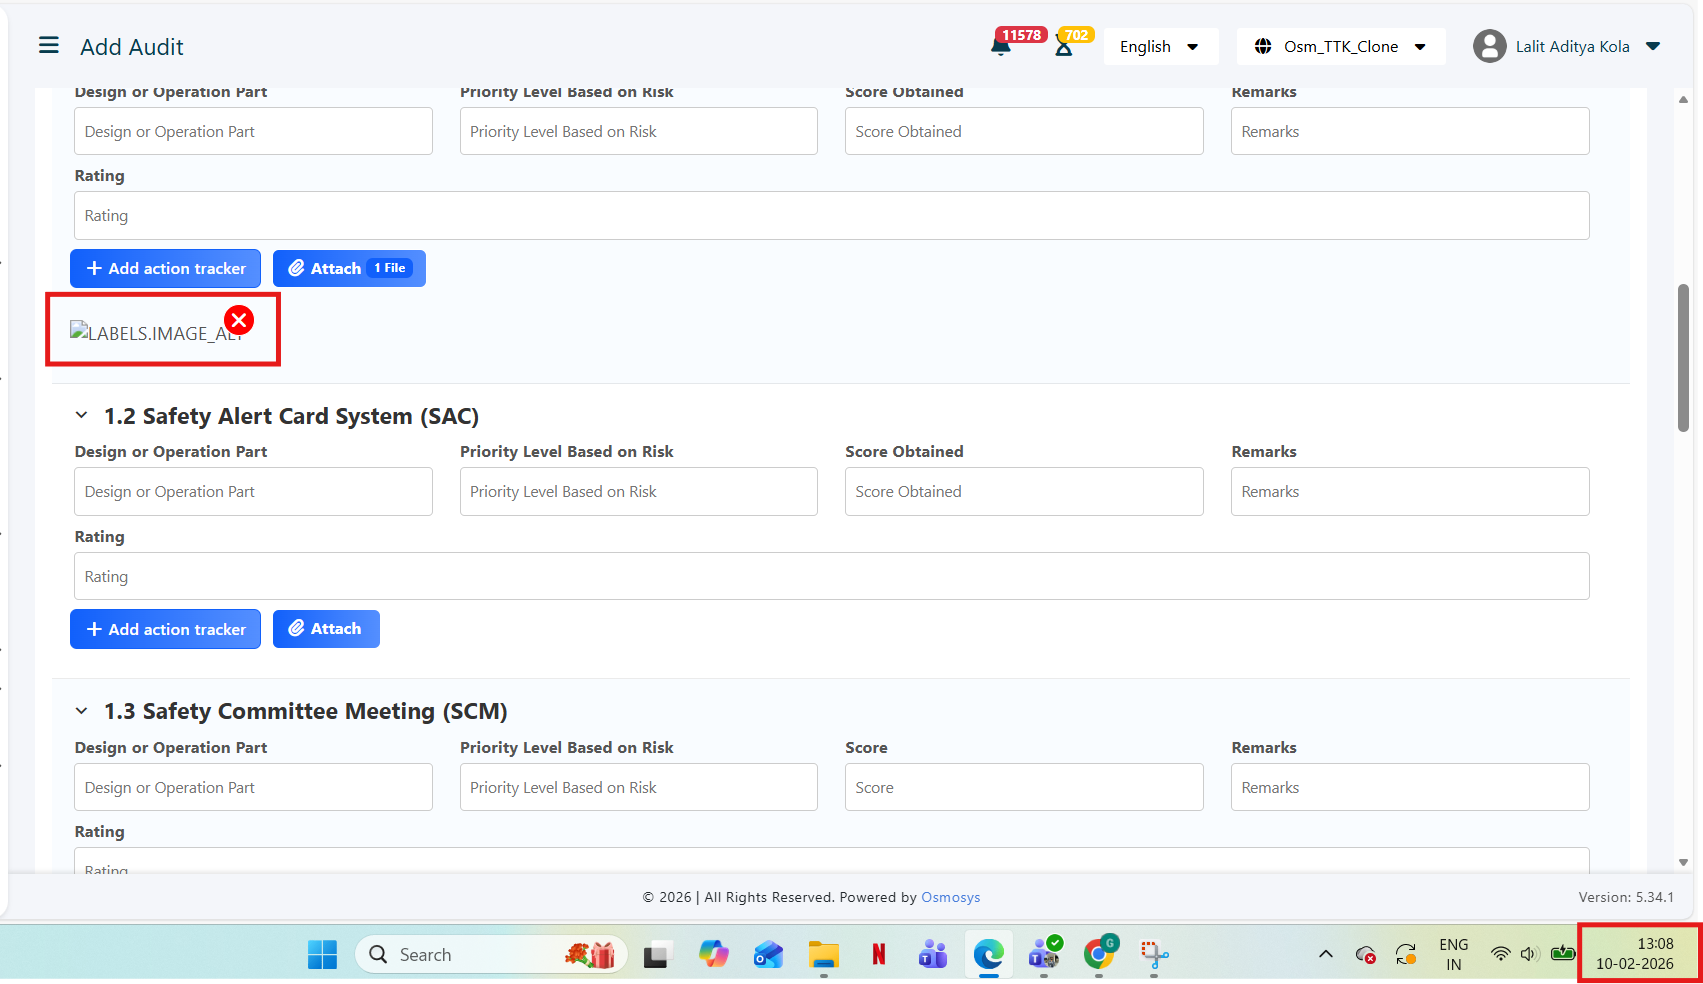Collapse the 1.2 Safety Alert Card System section
Image resolution: width=1703 pixels, height=984 pixels.
82,416
